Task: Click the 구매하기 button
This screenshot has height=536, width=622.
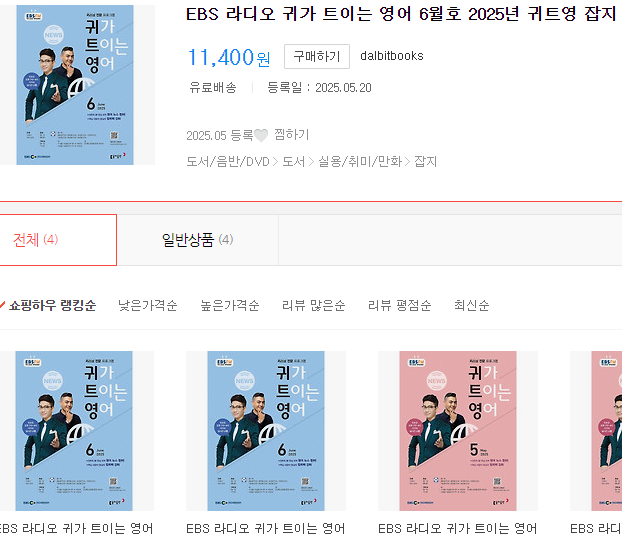Action: coord(317,56)
